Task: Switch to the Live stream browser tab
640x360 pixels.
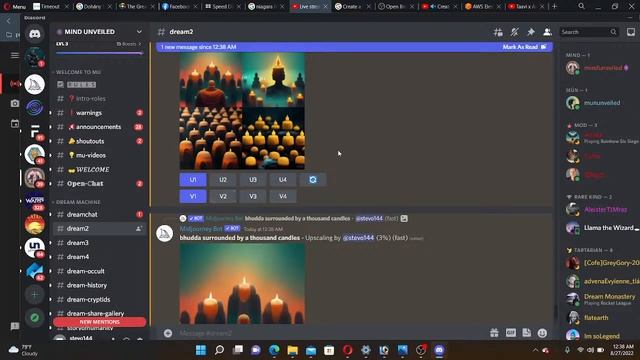Action: pyautogui.click(x=310, y=7)
